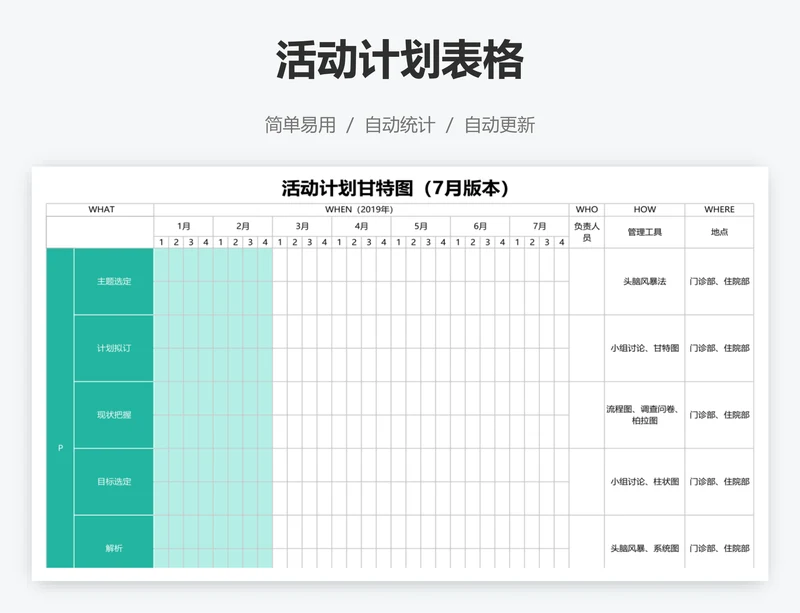The height and width of the screenshot is (613, 800).
Task: Click the 流程图、调查问卷、柏拉图 tool cell
Action: tap(645, 415)
